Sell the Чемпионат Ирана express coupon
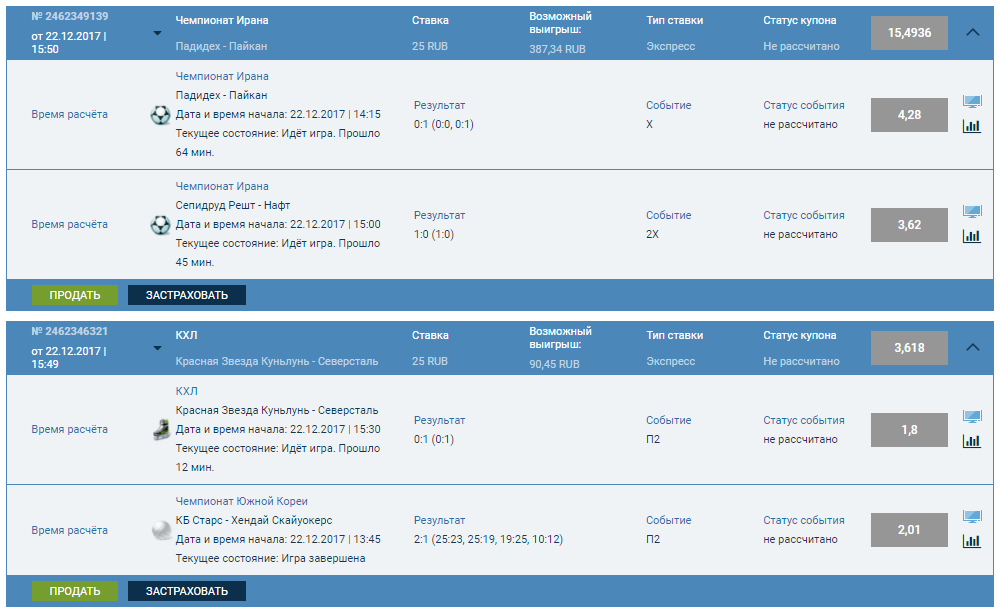Viewport: 1003px width, 610px height. pyautogui.click(x=75, y=295)
